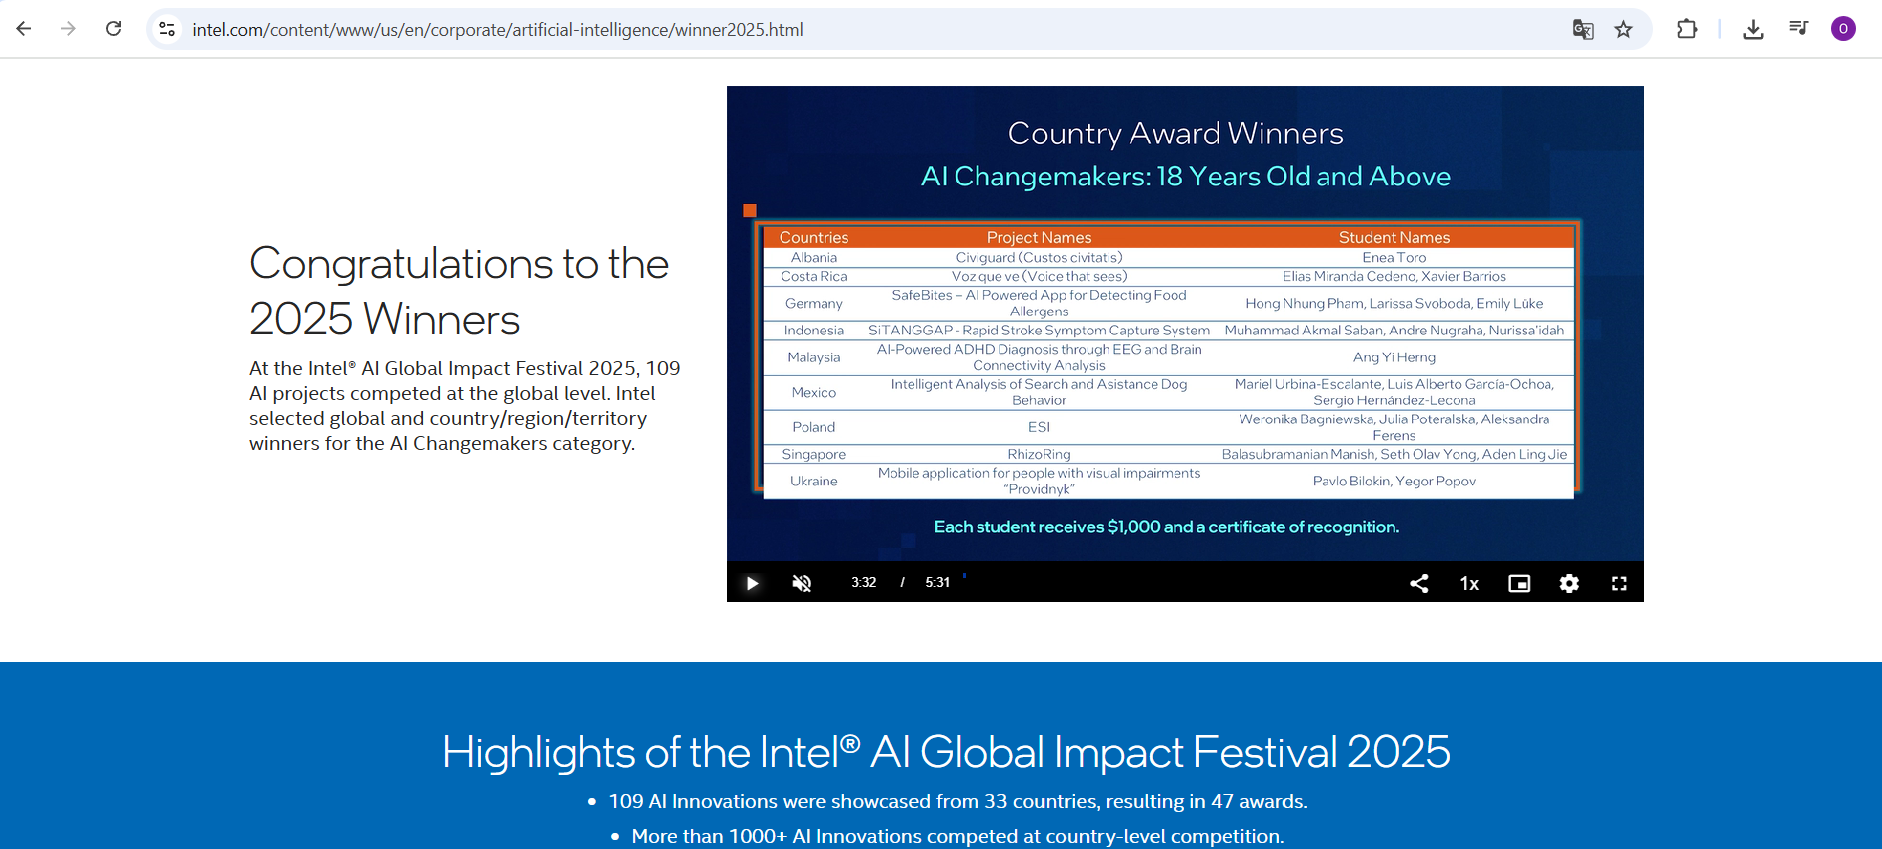Open the video share options
Image resolution: width=1882 pixels, height=849 pixels.
click(1419, 583)
